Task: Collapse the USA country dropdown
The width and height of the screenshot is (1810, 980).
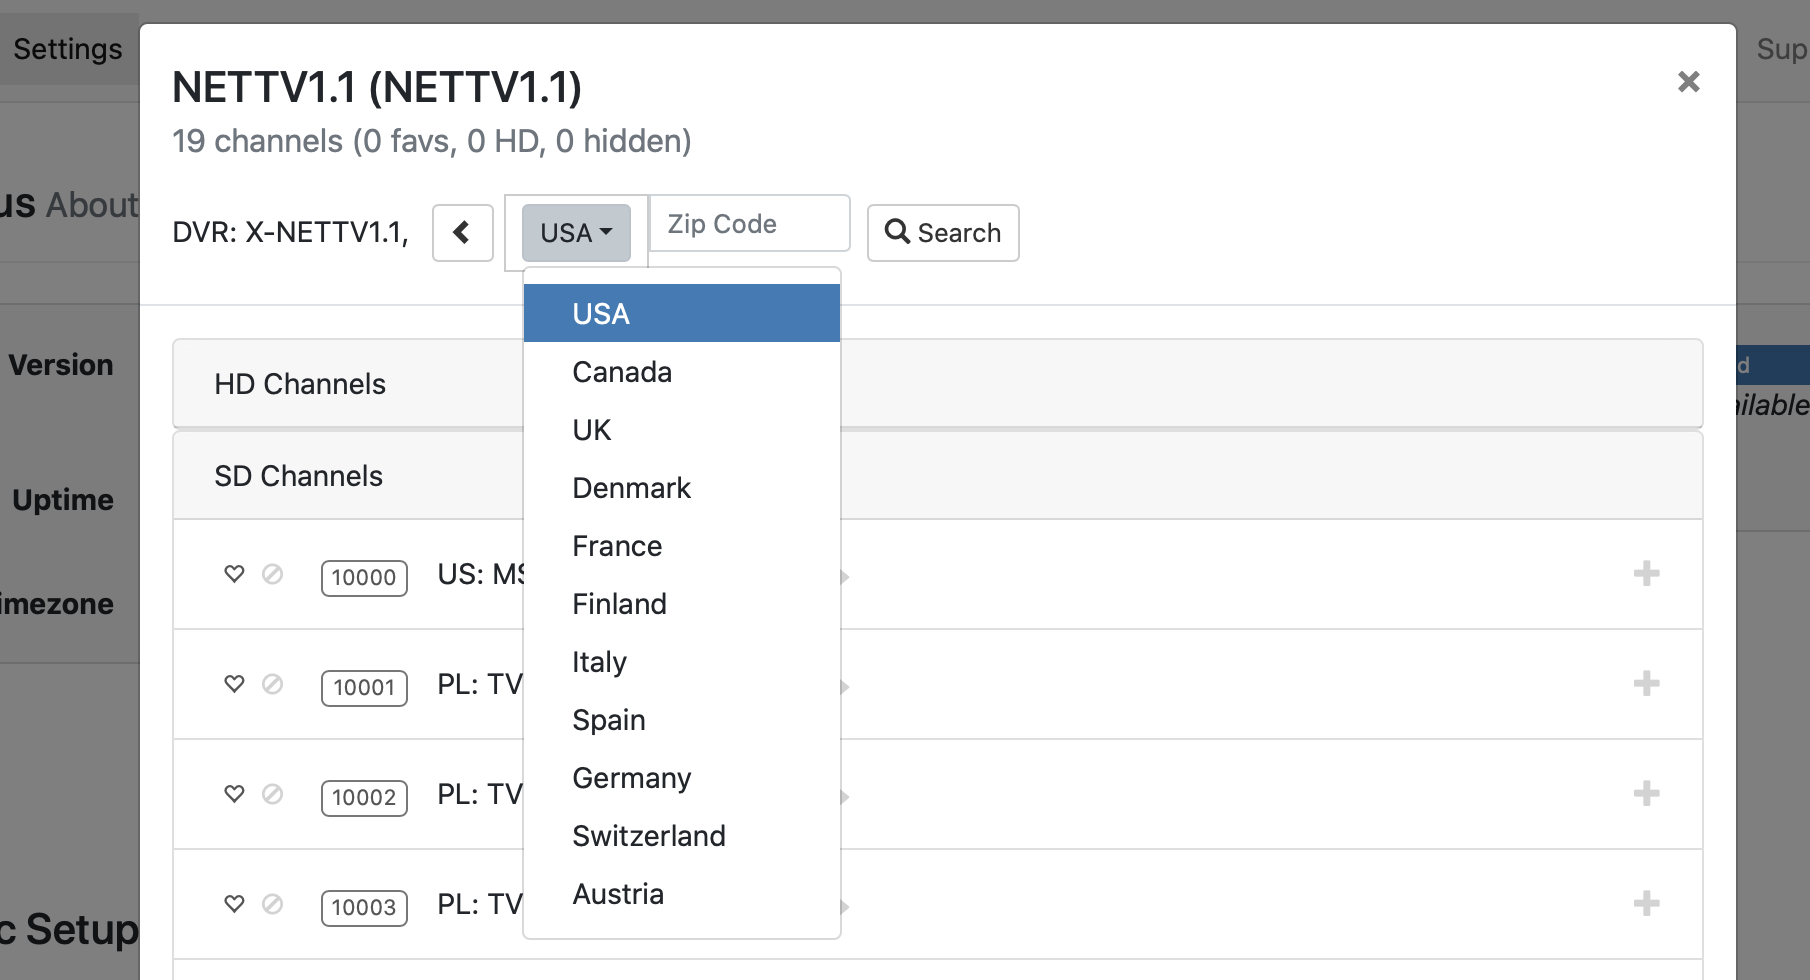Action: click(576, 233)
